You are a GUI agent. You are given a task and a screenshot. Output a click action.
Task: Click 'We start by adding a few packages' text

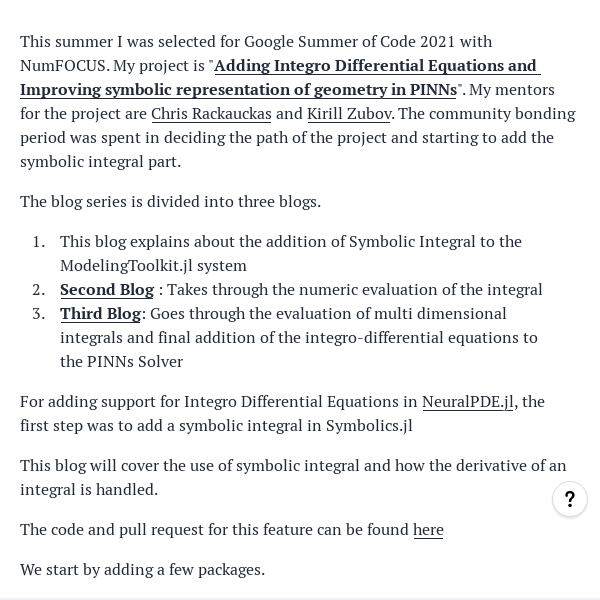point(142,570)
